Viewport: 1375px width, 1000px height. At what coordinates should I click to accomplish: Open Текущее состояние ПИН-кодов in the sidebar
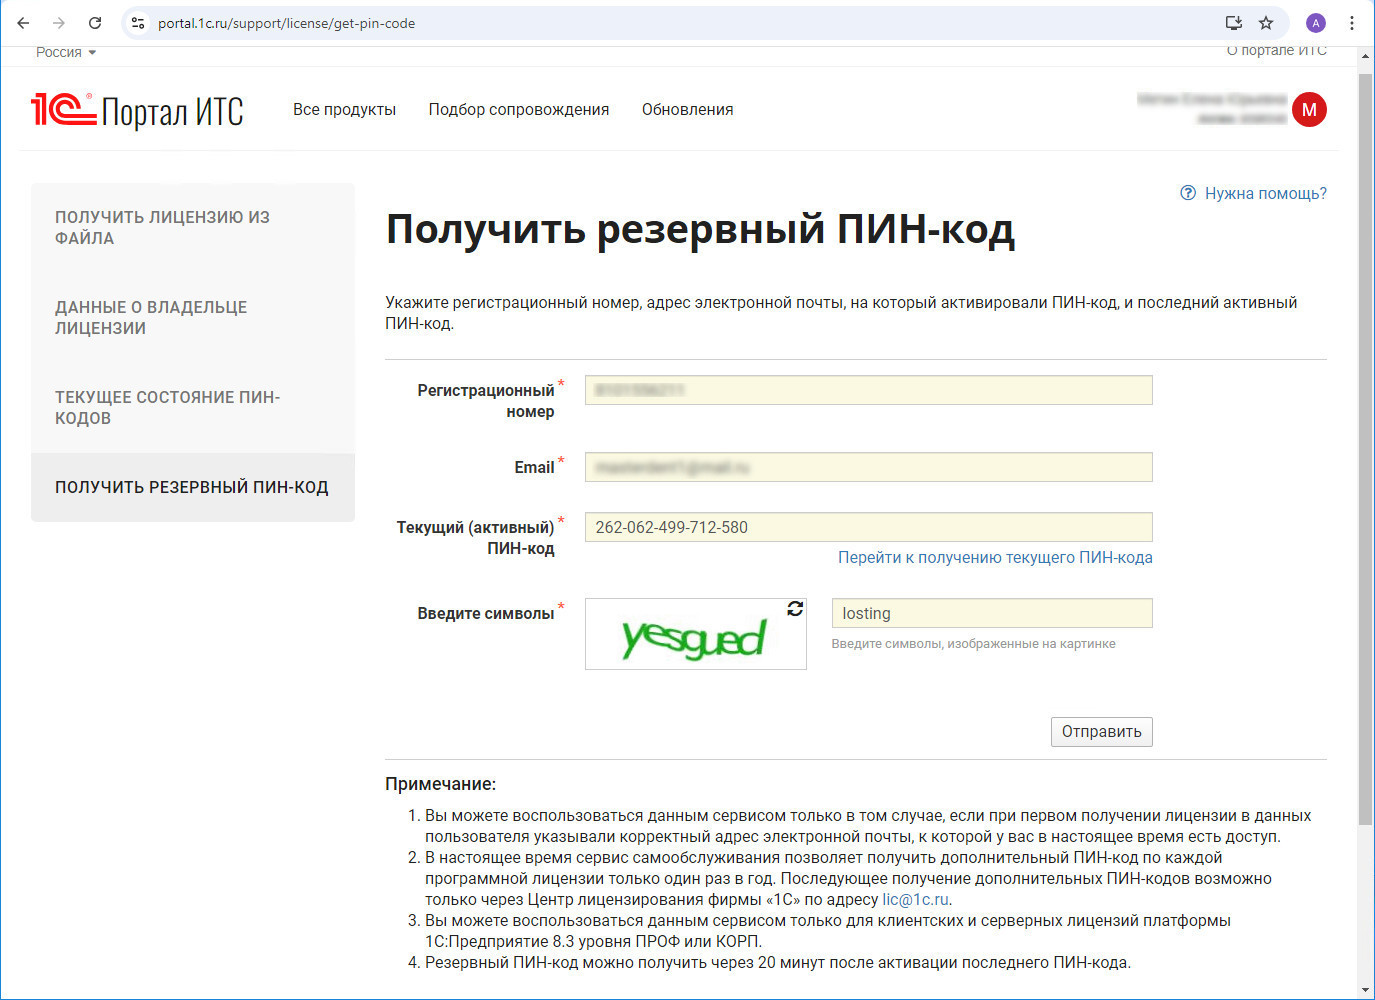[x=193, y=408]
